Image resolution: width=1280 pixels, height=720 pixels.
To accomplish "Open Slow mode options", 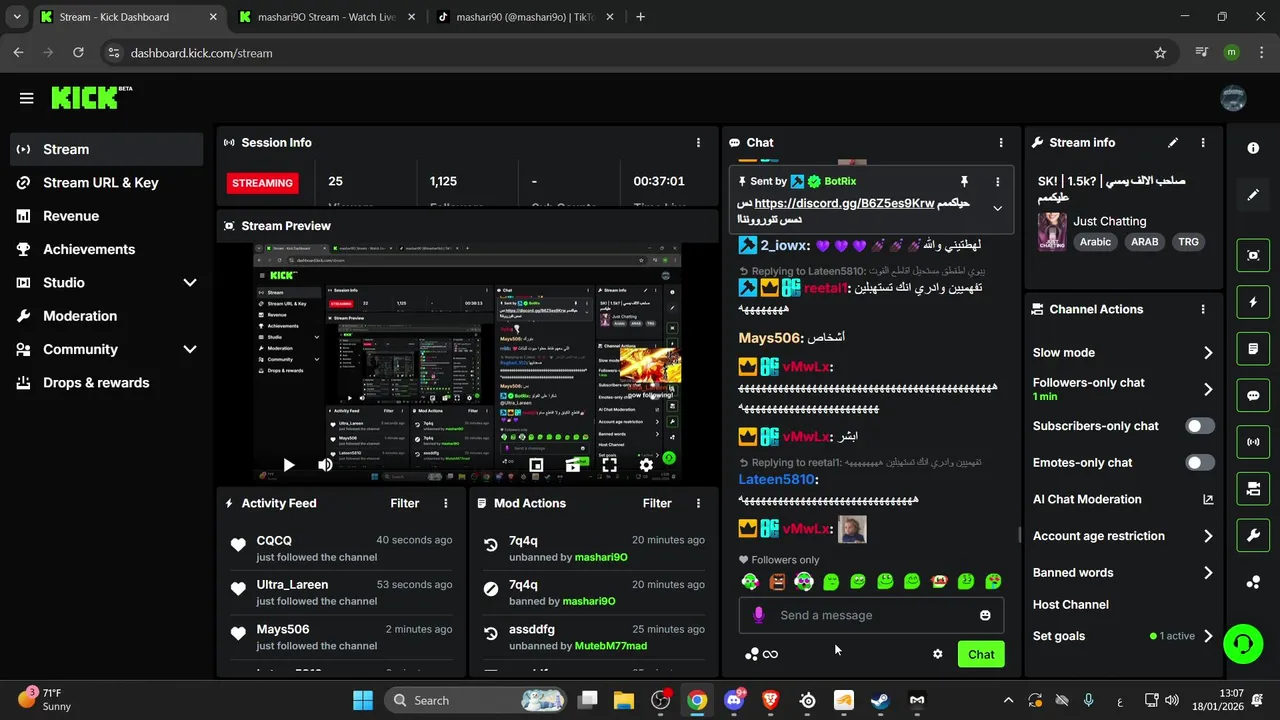I will tap(1123, 353).
